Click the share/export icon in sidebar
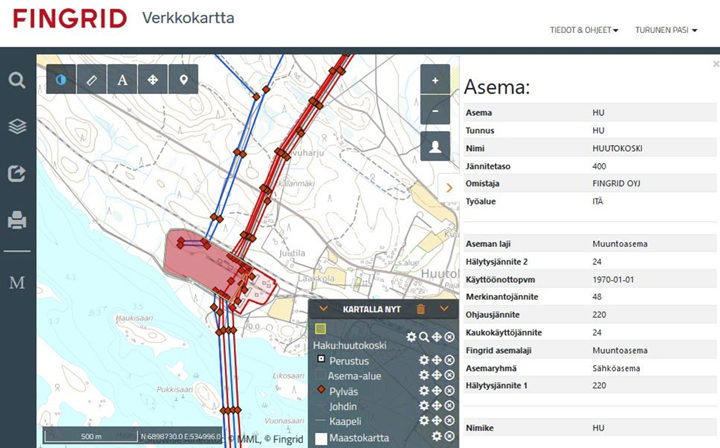720x448 pixels. (x=17, y=174)
